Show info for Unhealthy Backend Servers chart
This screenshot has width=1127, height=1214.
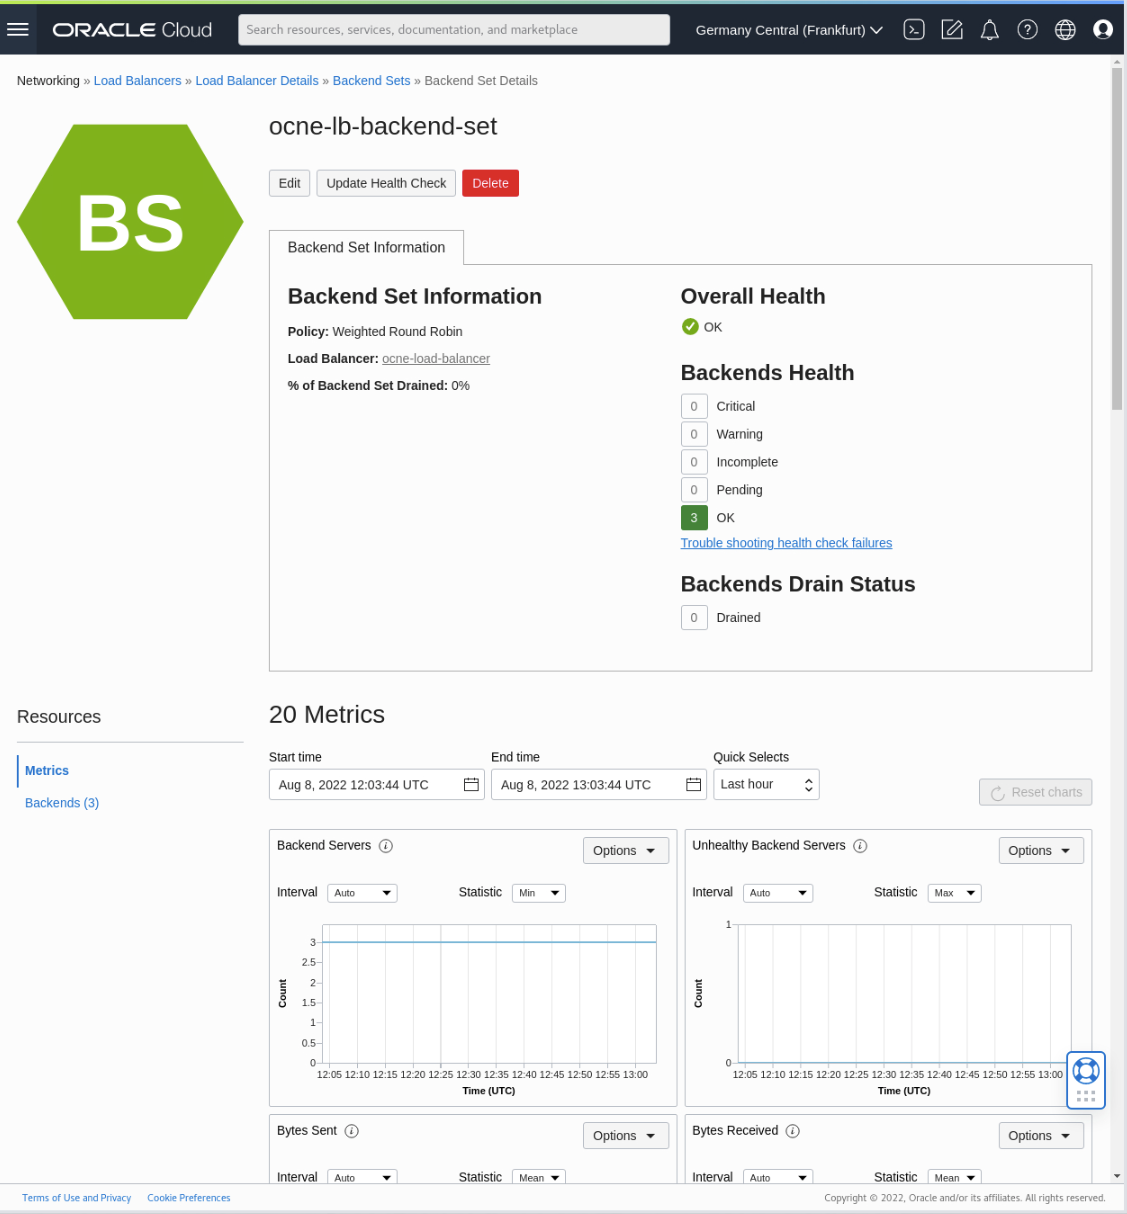point(860,846)
